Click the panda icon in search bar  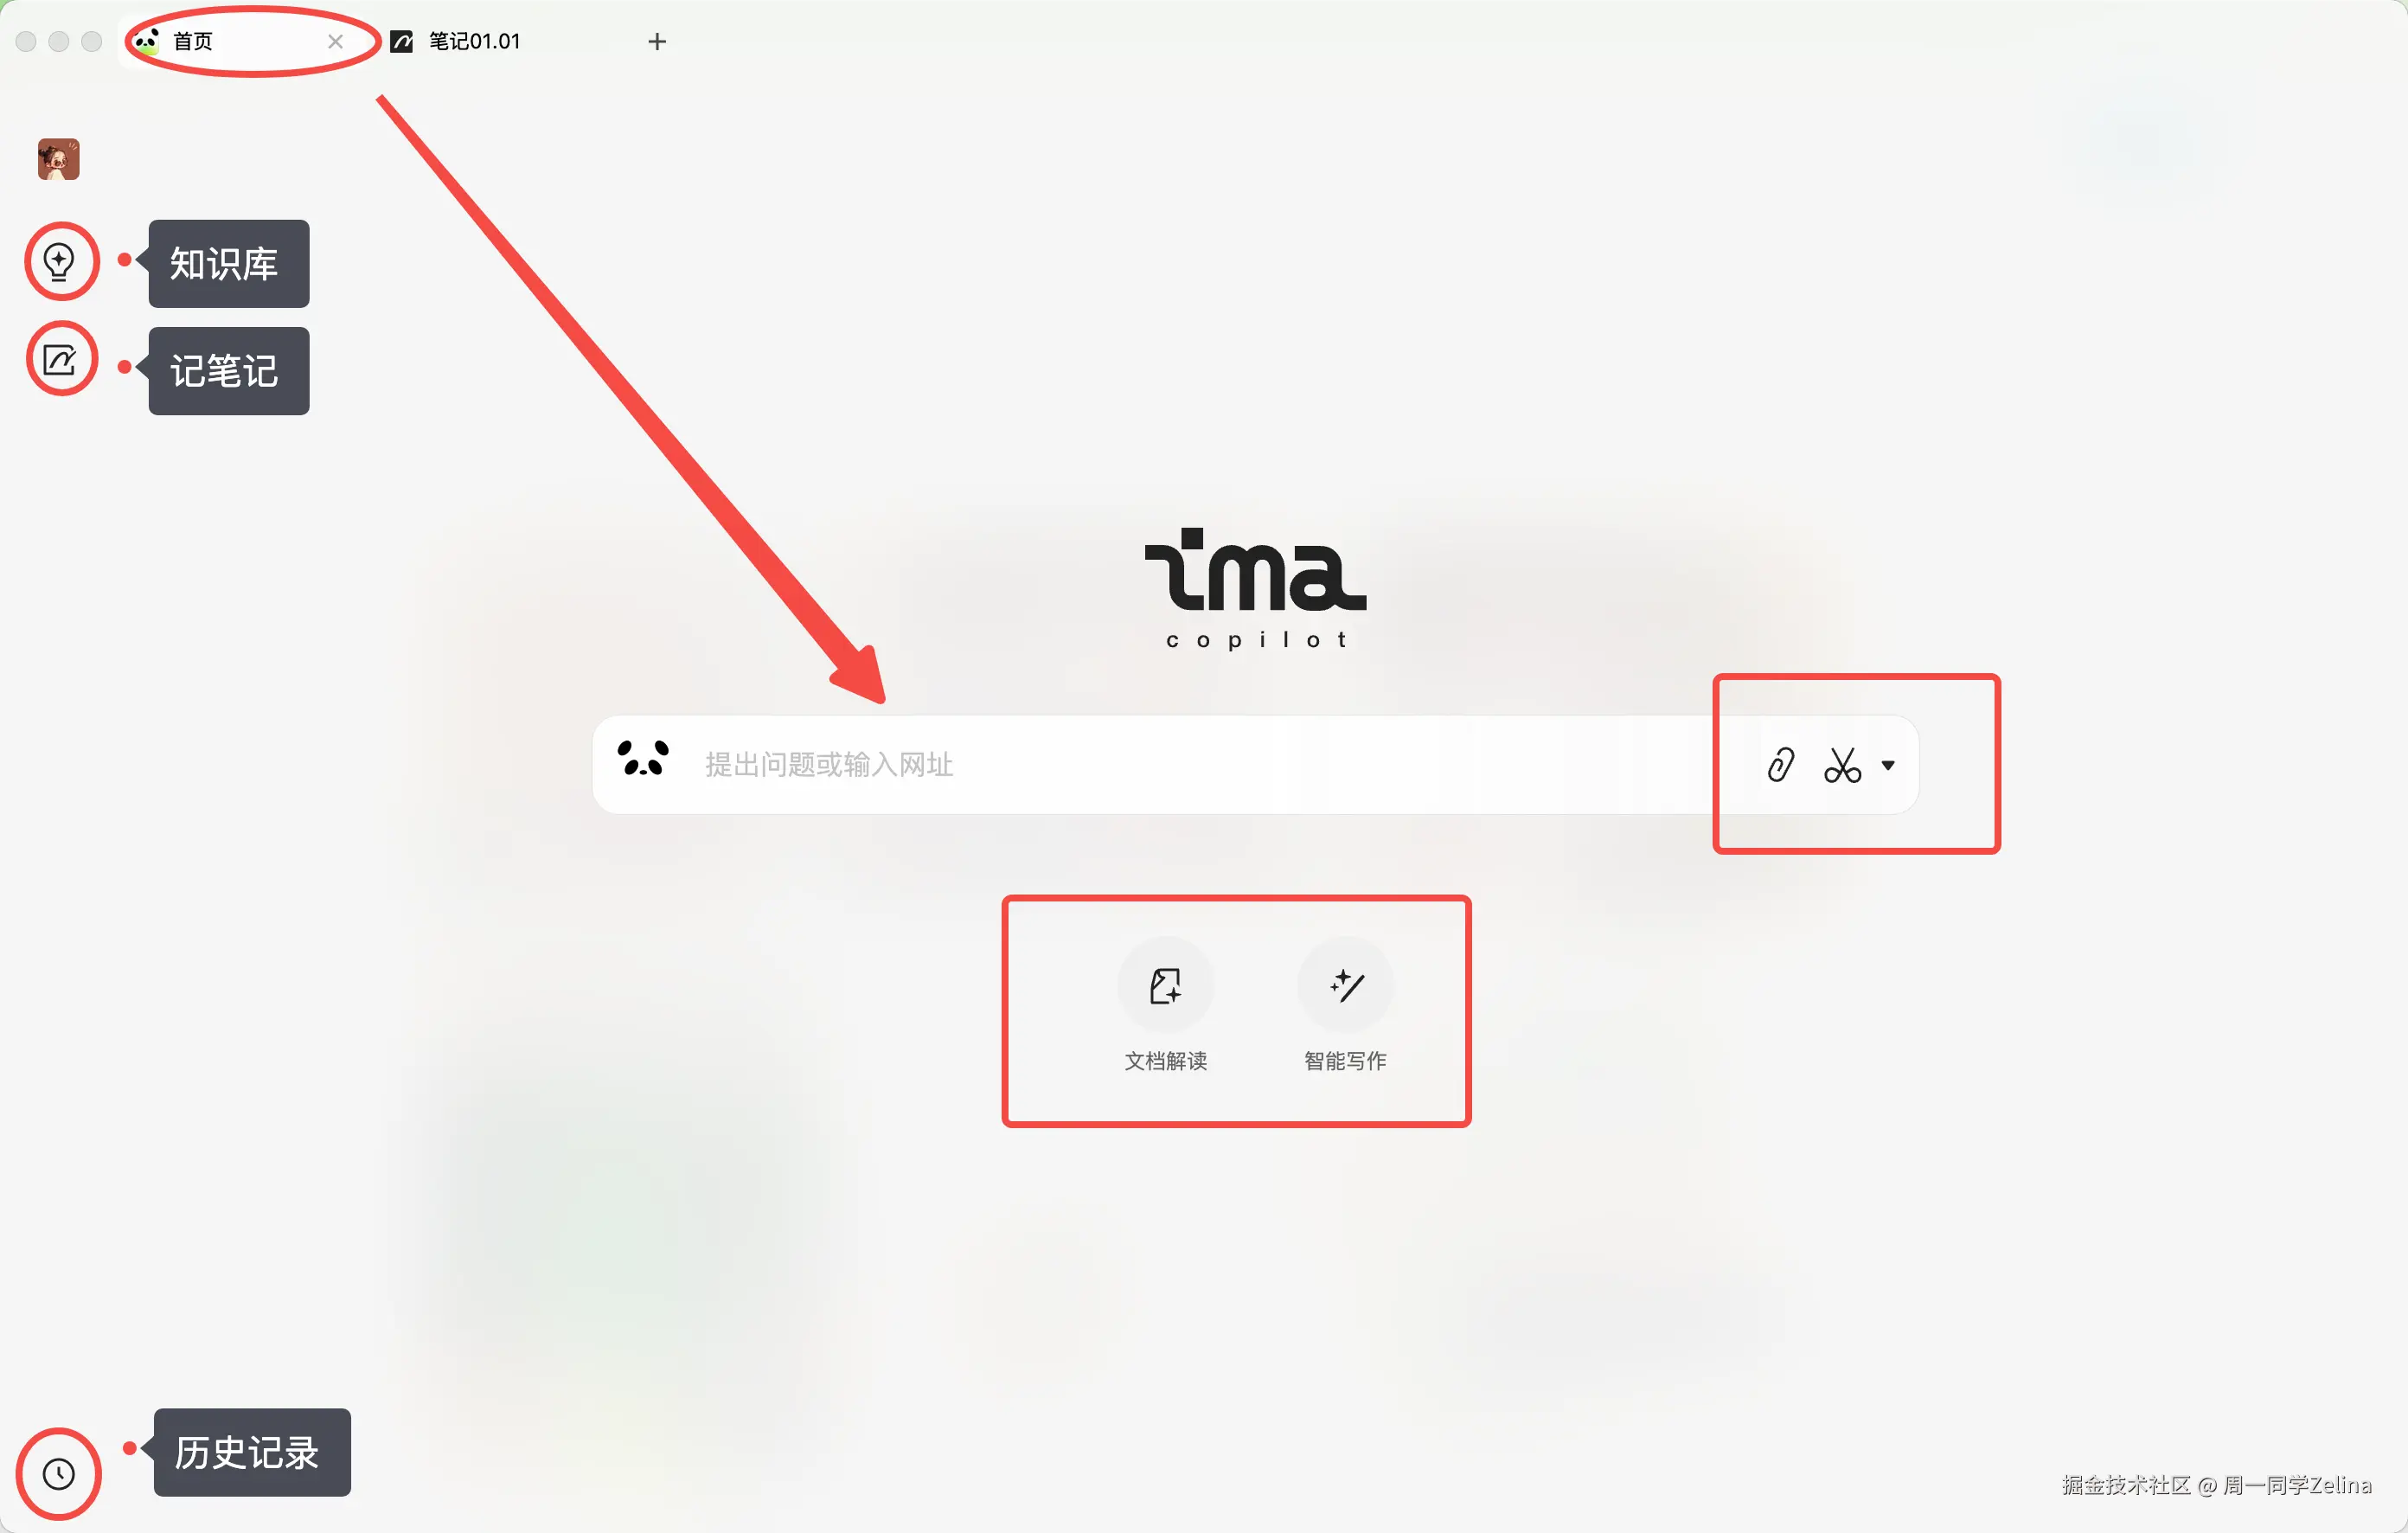pos(642,759)
